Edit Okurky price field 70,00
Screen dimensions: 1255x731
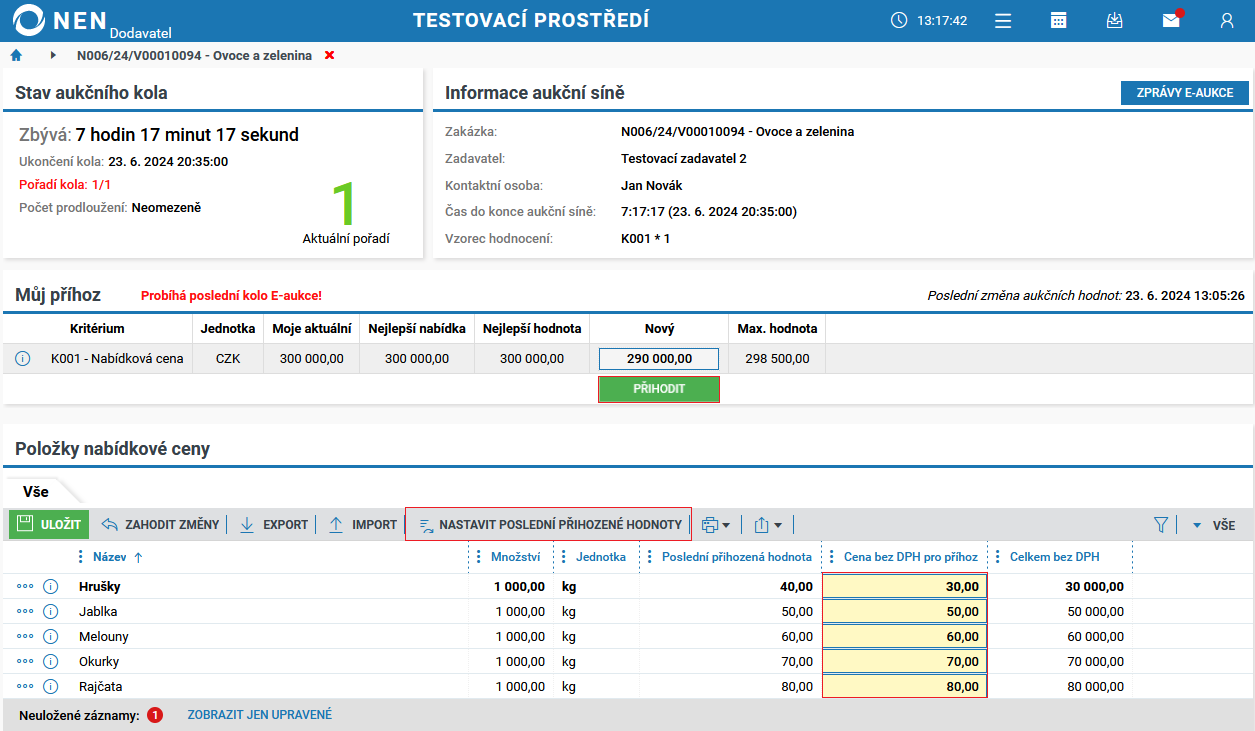click(x=905, y=661)
